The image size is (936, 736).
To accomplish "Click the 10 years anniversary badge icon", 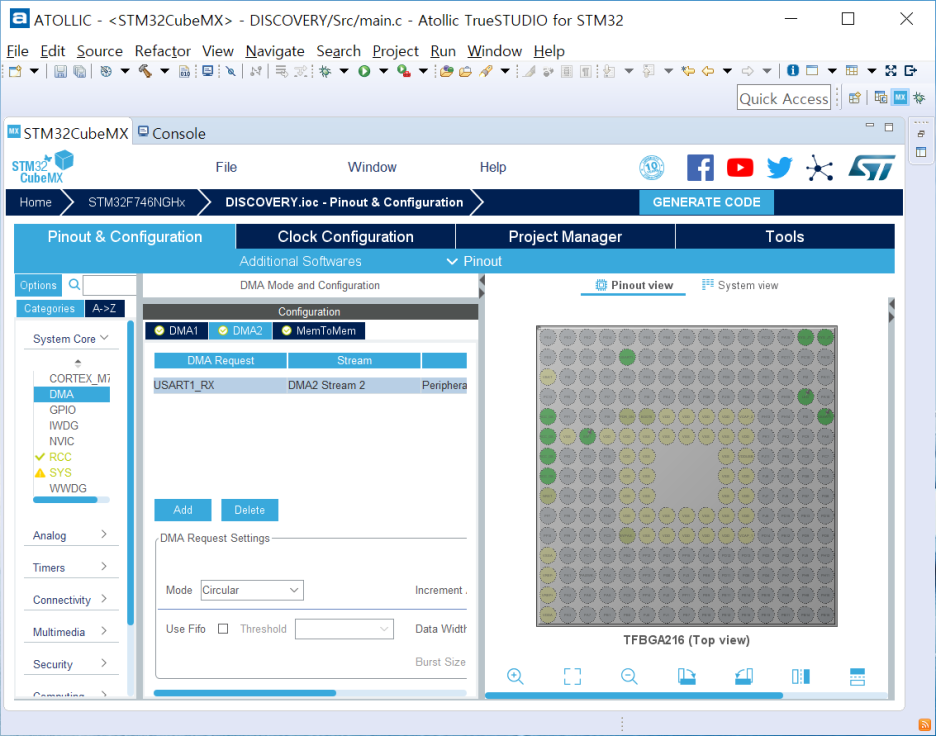I will pos(652,168).
